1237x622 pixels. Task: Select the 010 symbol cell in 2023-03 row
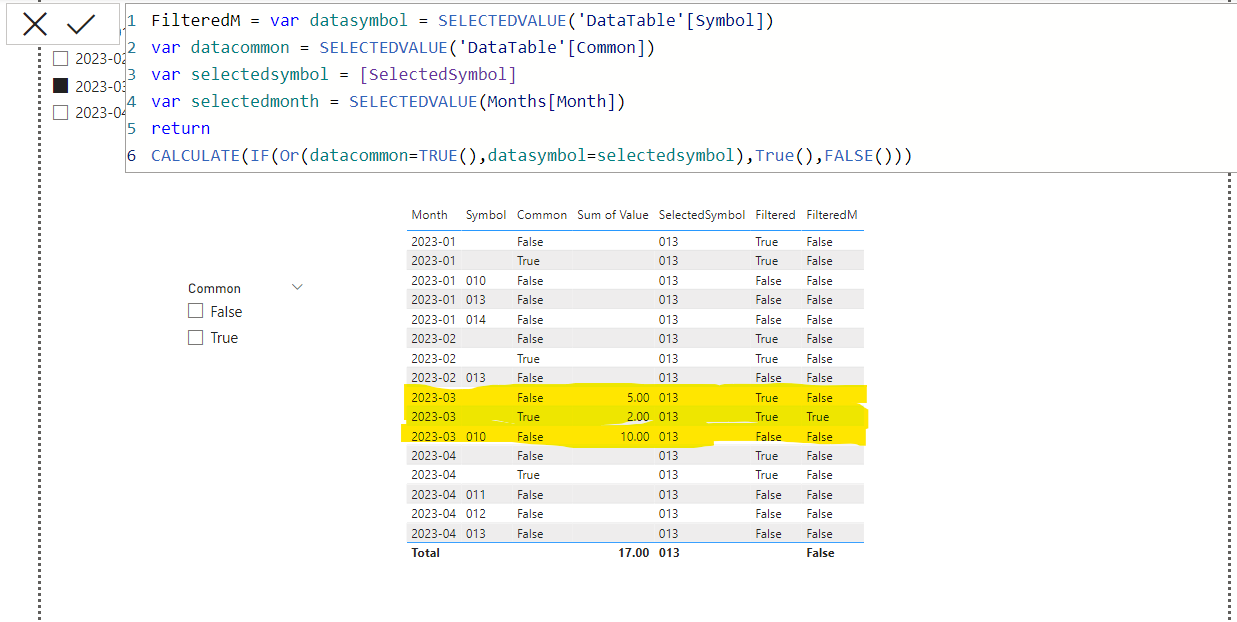click(x=476, y=437)
